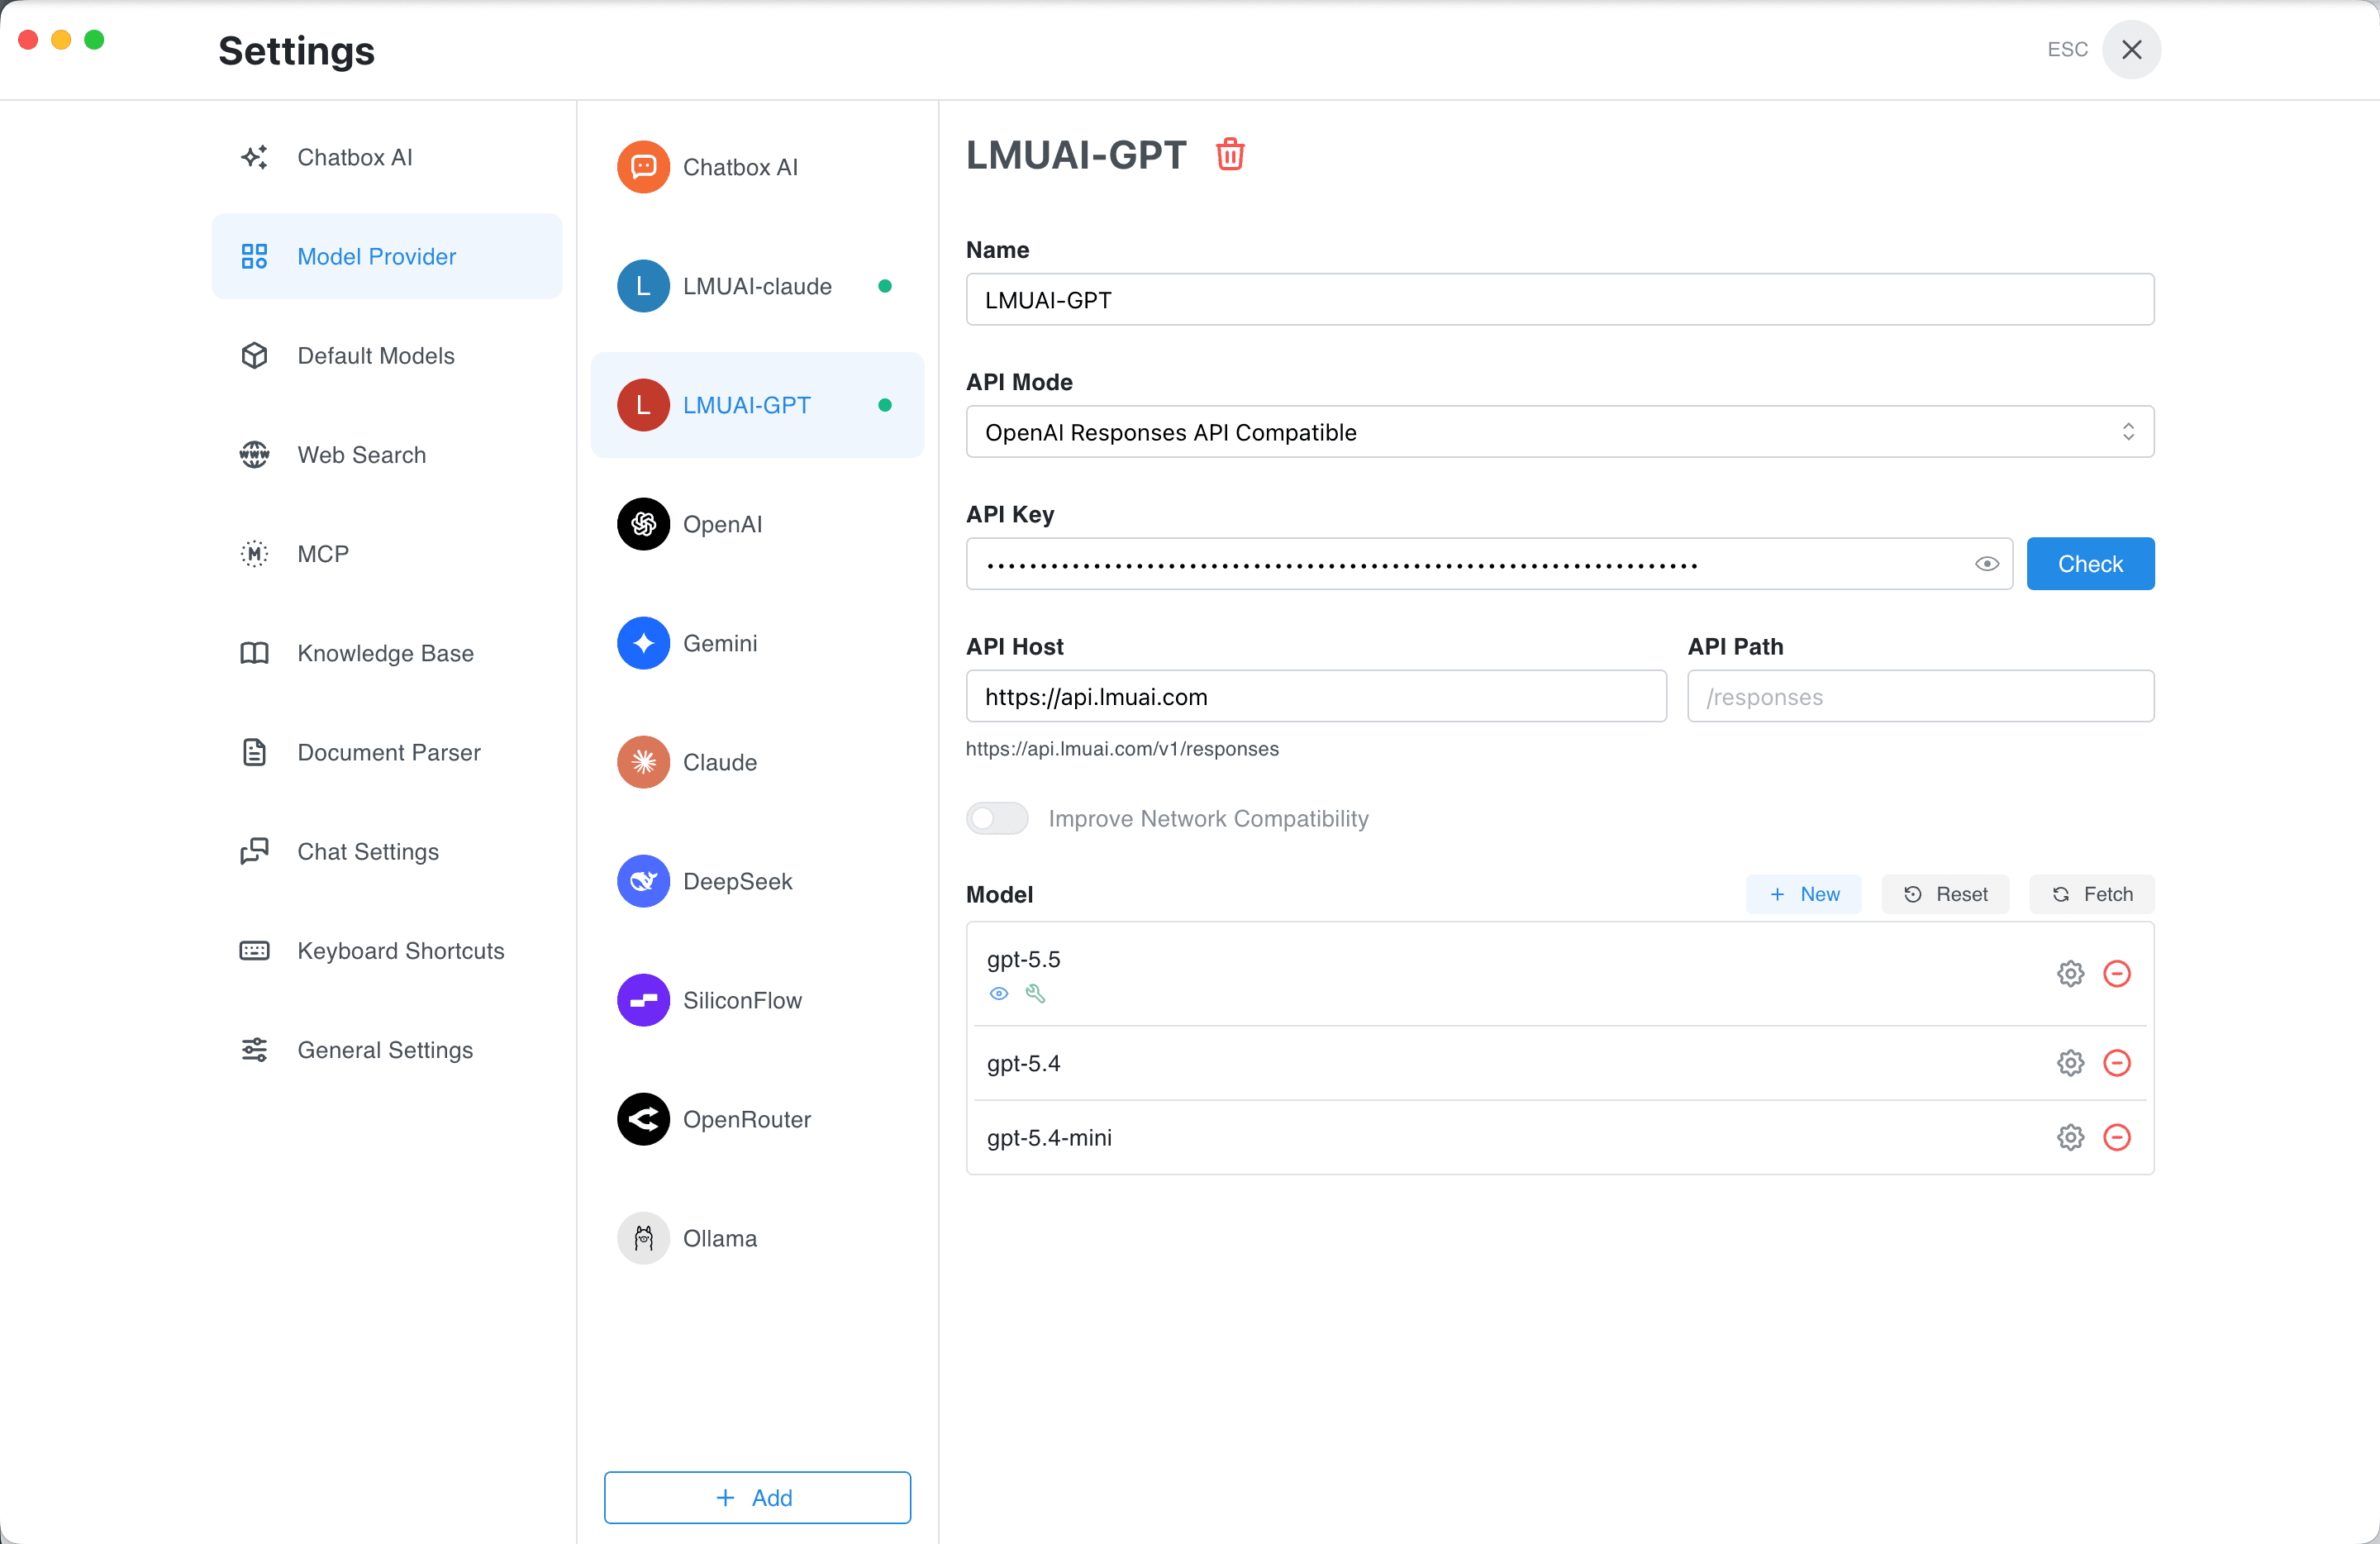Open settings gear for the gpt-5.5 model
This screenshot has height=1544, width=2380.
pyautogui.click(x=2070, y=973)
